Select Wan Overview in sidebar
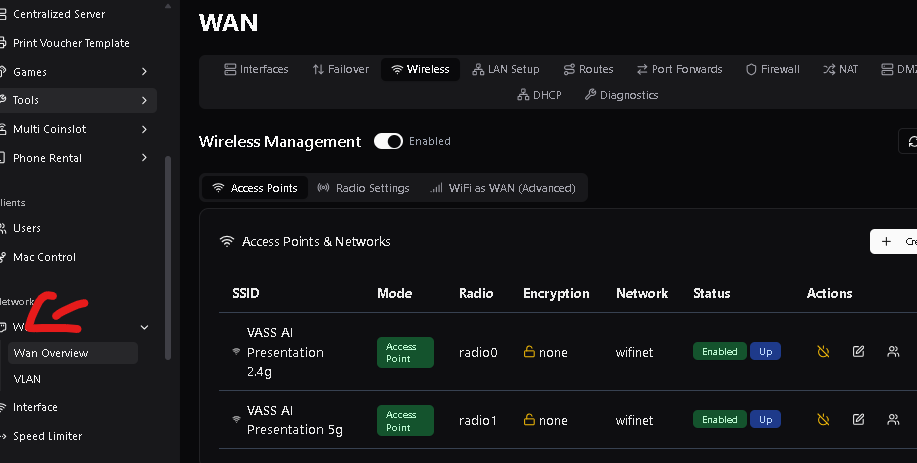 tap(73, 353)
